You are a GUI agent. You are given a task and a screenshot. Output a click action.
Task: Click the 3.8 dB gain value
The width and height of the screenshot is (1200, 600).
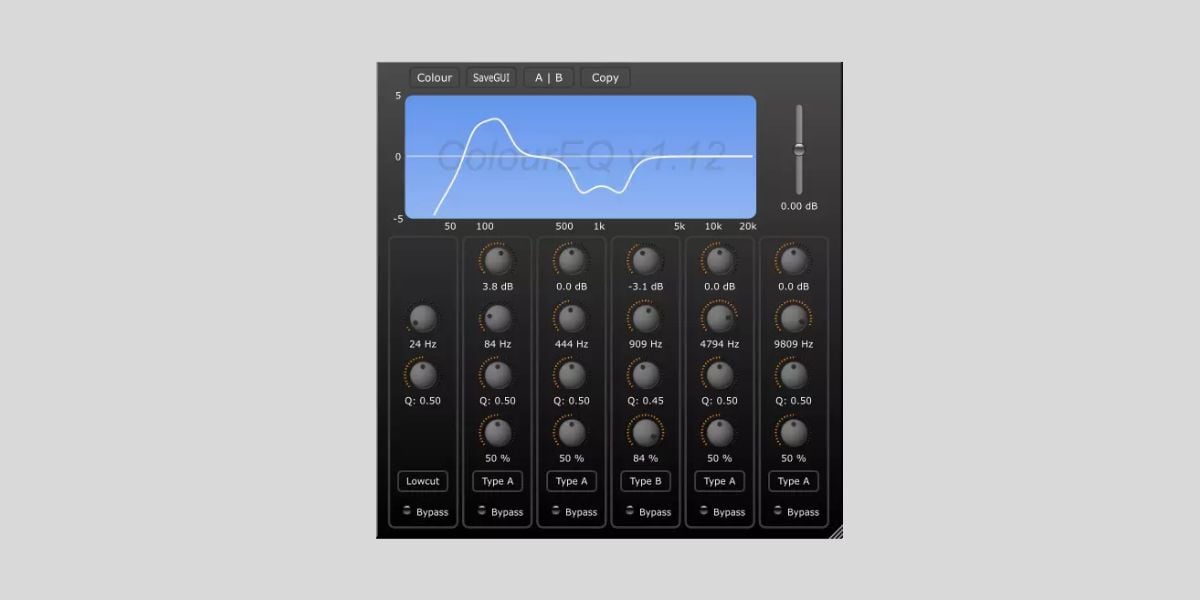pyautogui.click(x=497, y=287)
